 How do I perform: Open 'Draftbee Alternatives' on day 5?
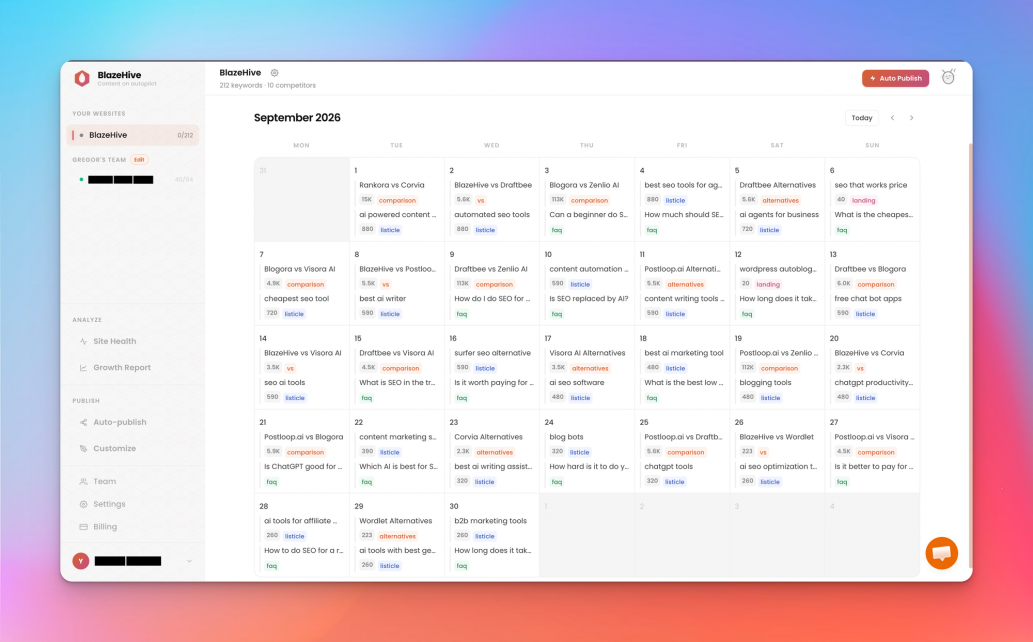(777, 185)
